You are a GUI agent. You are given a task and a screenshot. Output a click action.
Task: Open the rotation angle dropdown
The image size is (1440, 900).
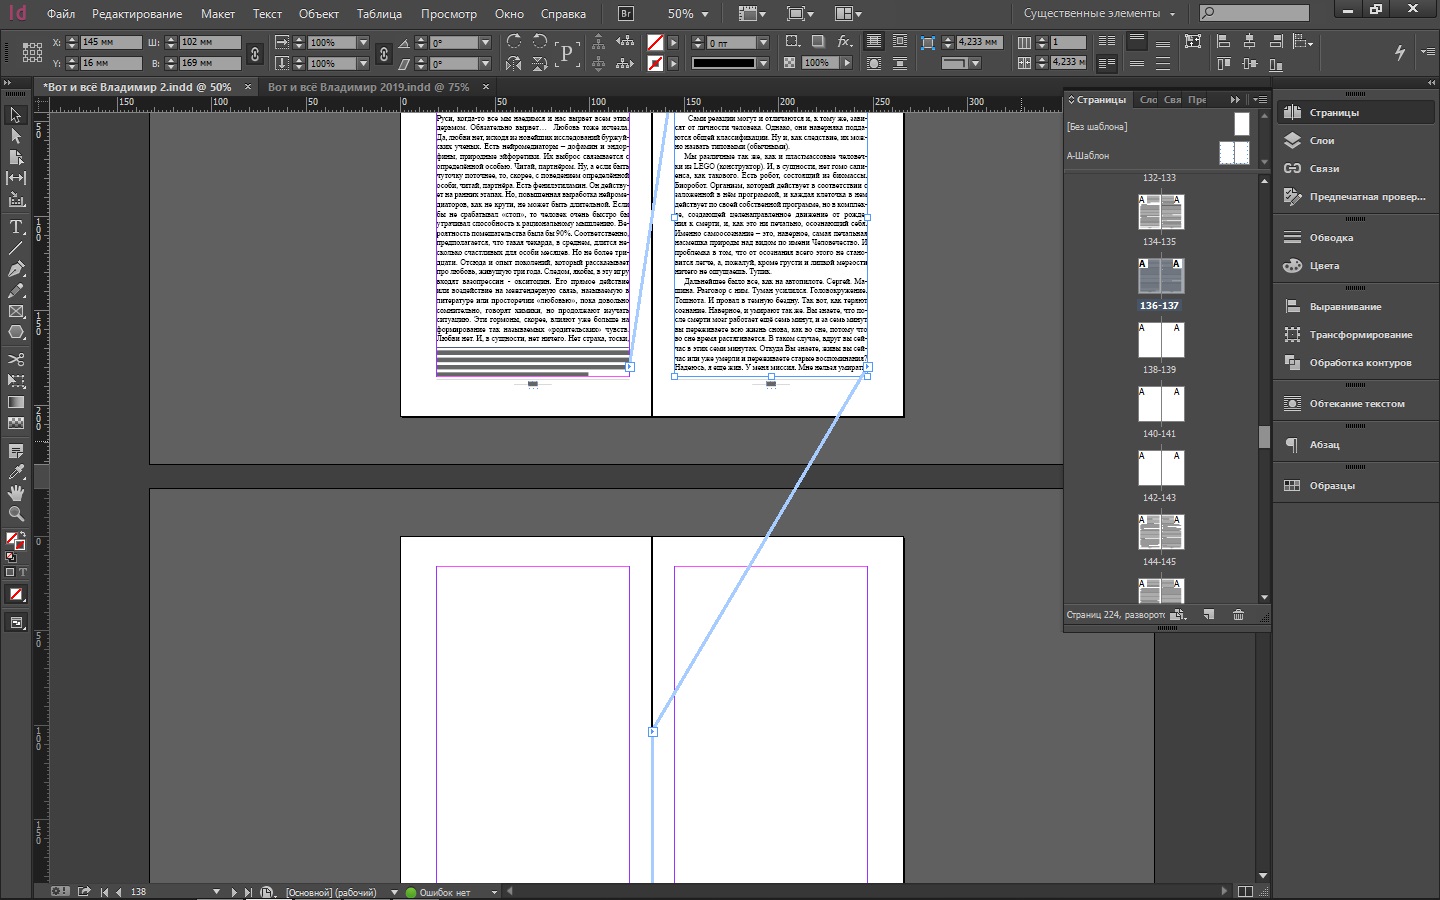(x=485, y=43)
